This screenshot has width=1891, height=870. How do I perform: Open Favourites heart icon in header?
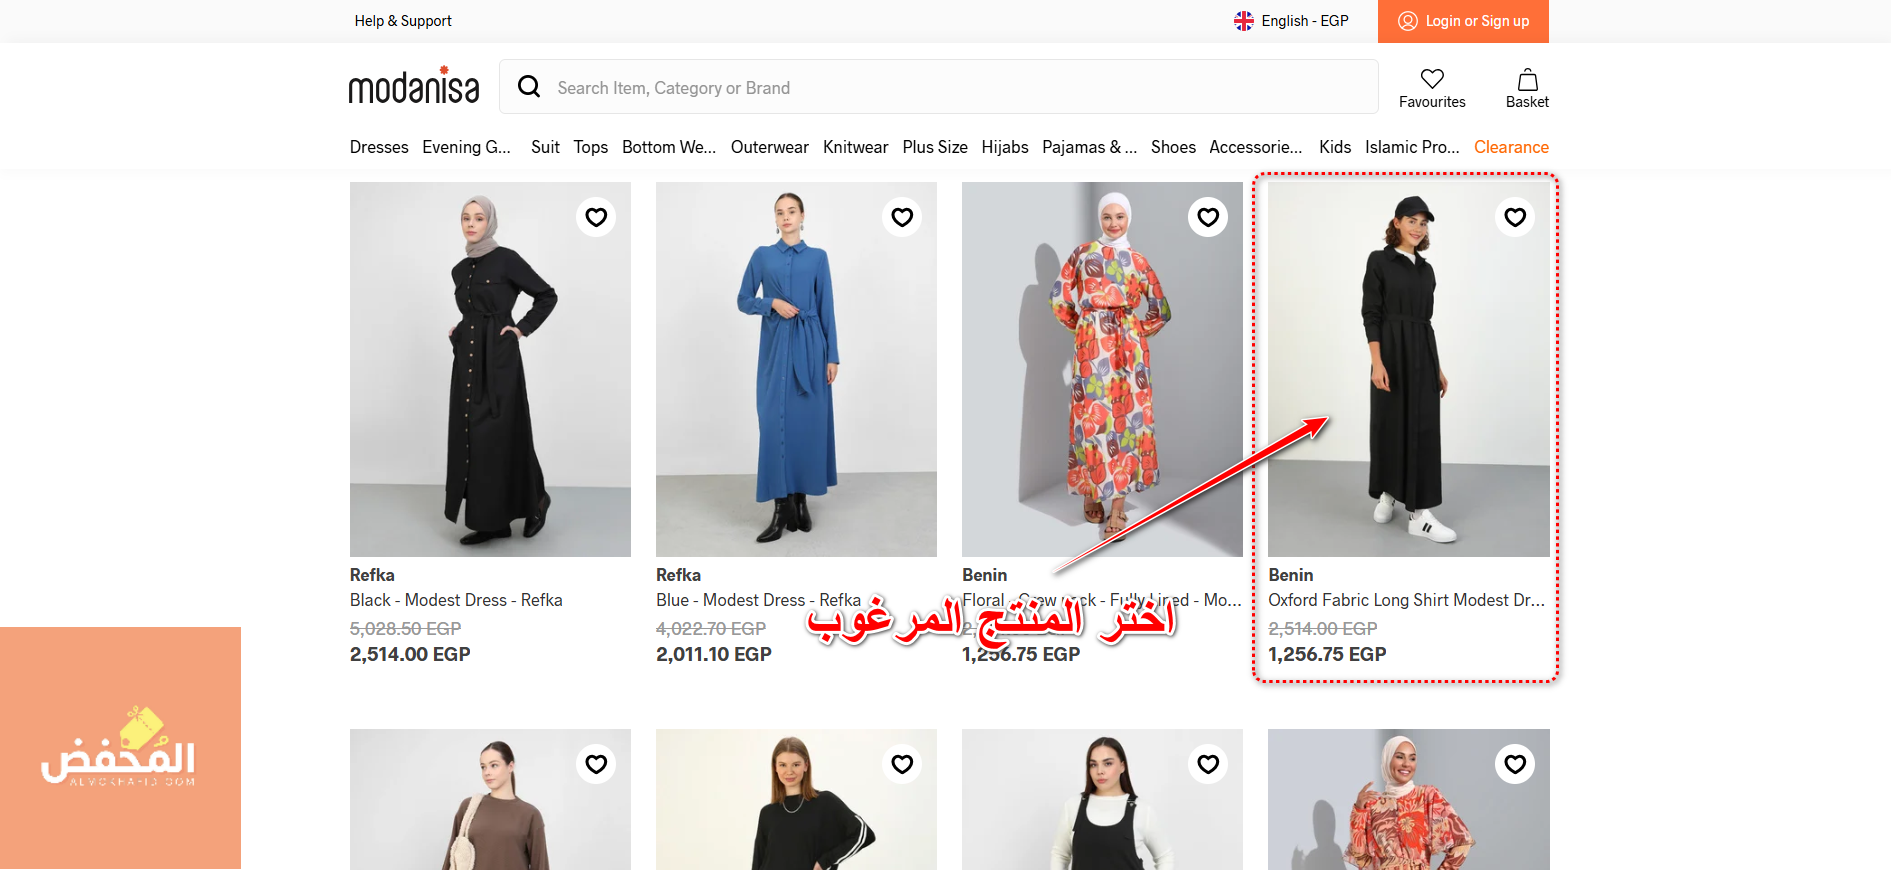(1432, 79)
